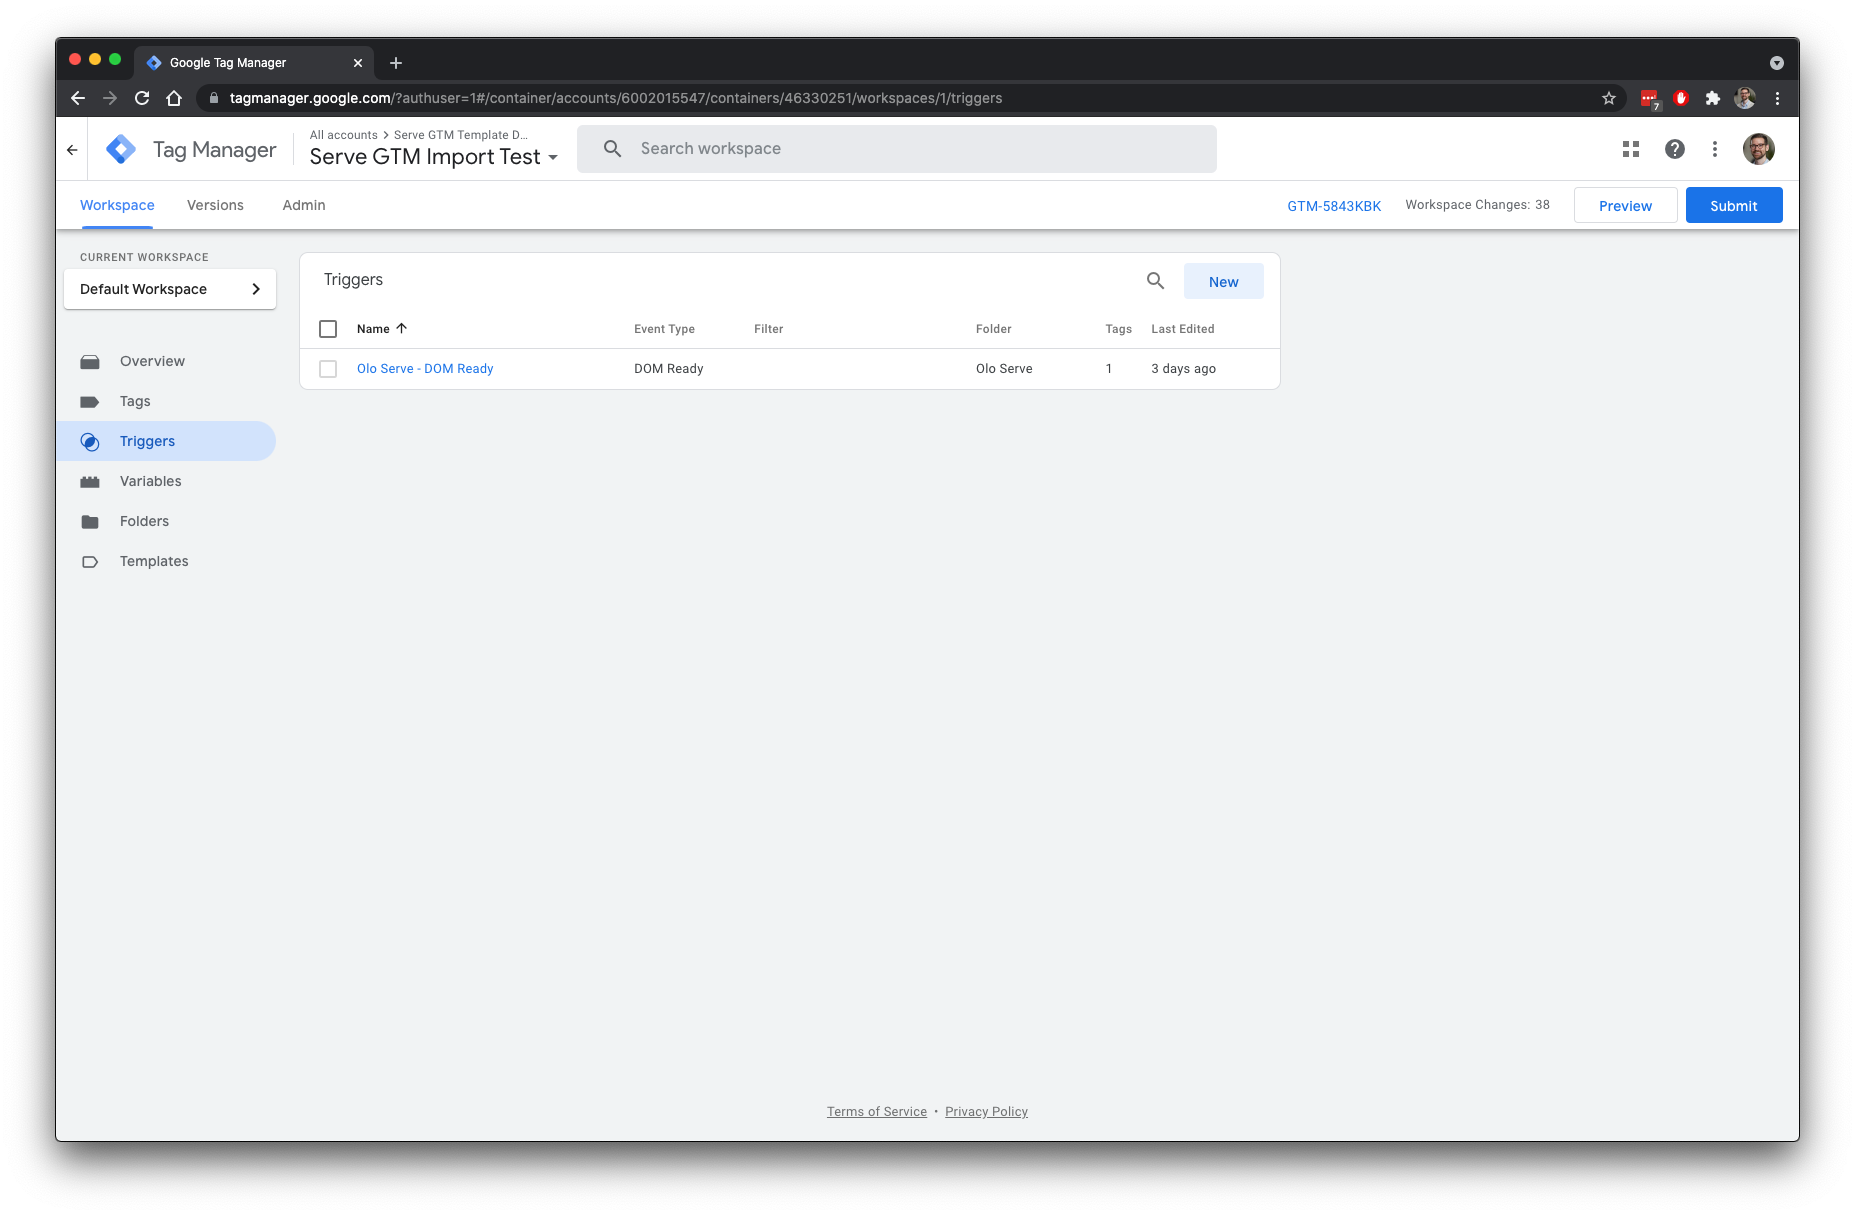Click the browser back arrow
The height and width of the screenshot is (1215, 1855).
coord(78,98)
